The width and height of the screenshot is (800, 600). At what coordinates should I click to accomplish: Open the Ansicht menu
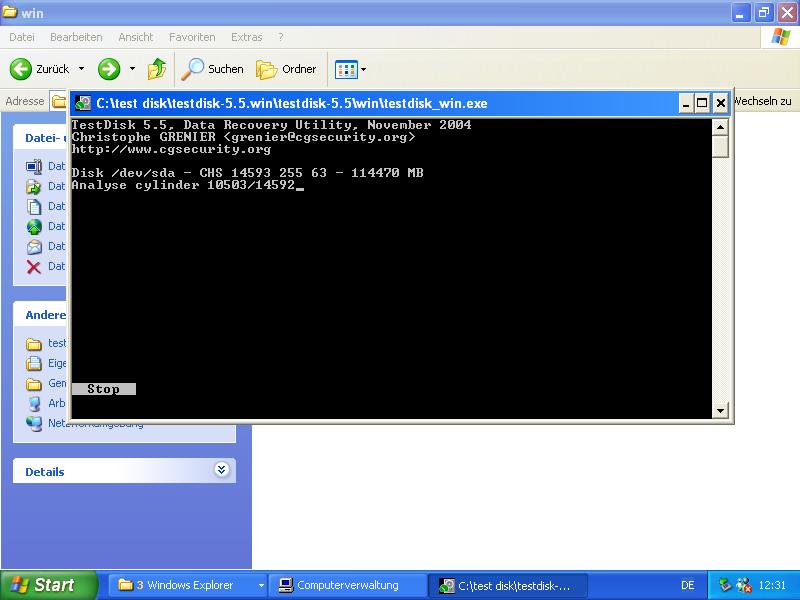136,37
